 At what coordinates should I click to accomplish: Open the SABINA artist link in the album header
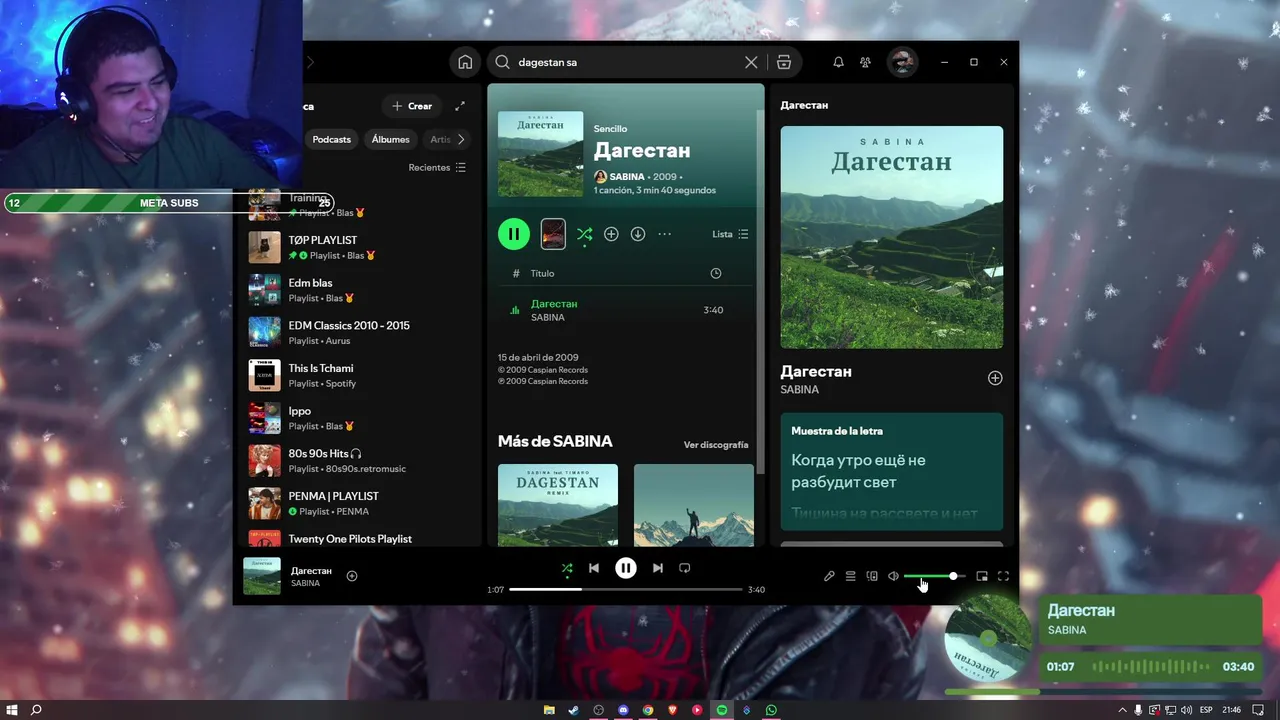click(x=627, y=176)
